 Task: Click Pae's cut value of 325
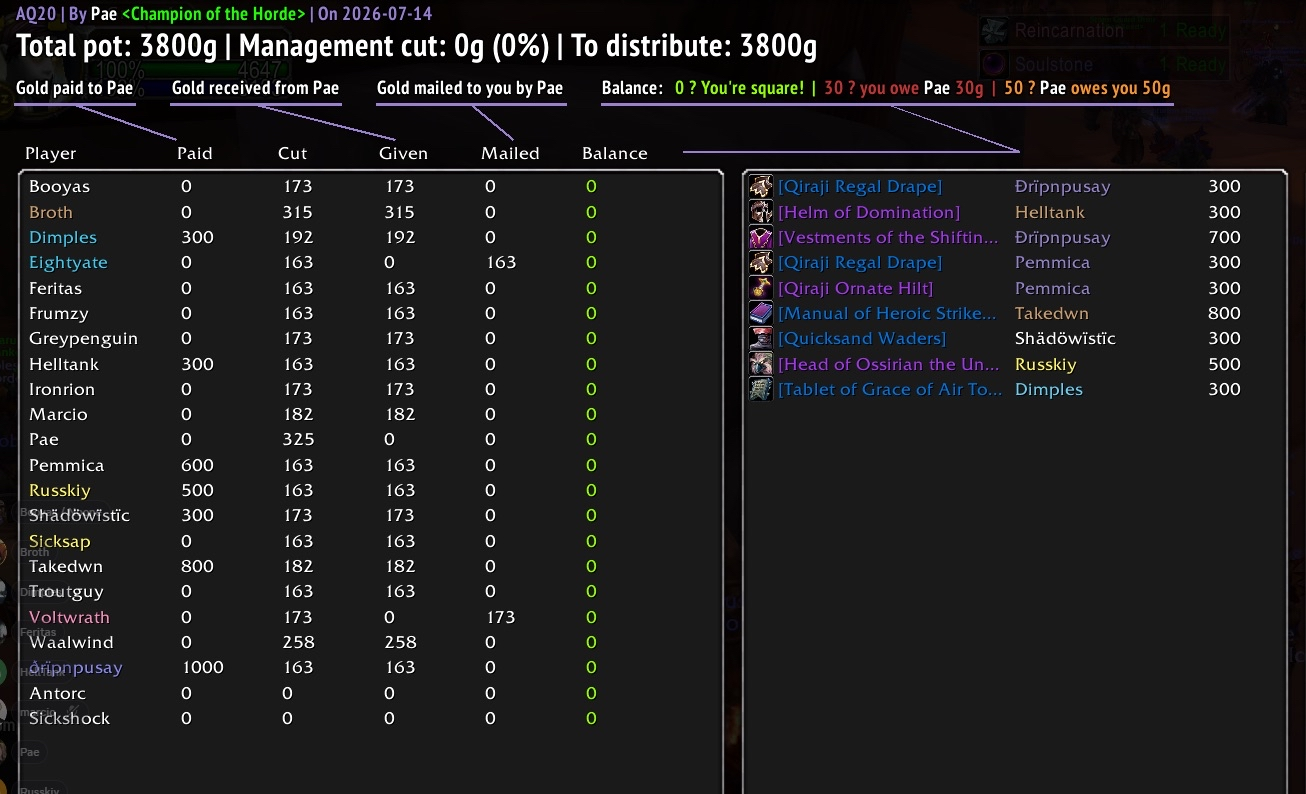298,439
